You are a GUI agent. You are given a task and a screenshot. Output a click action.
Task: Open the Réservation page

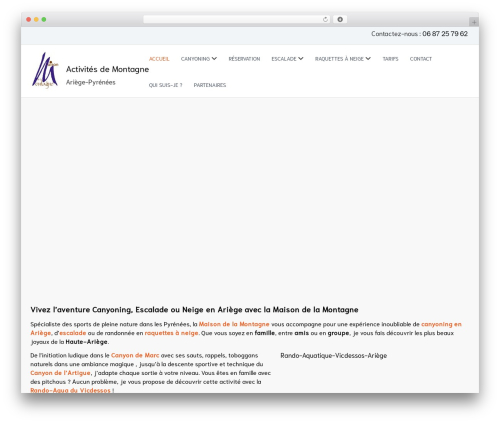tap(244, 59)
